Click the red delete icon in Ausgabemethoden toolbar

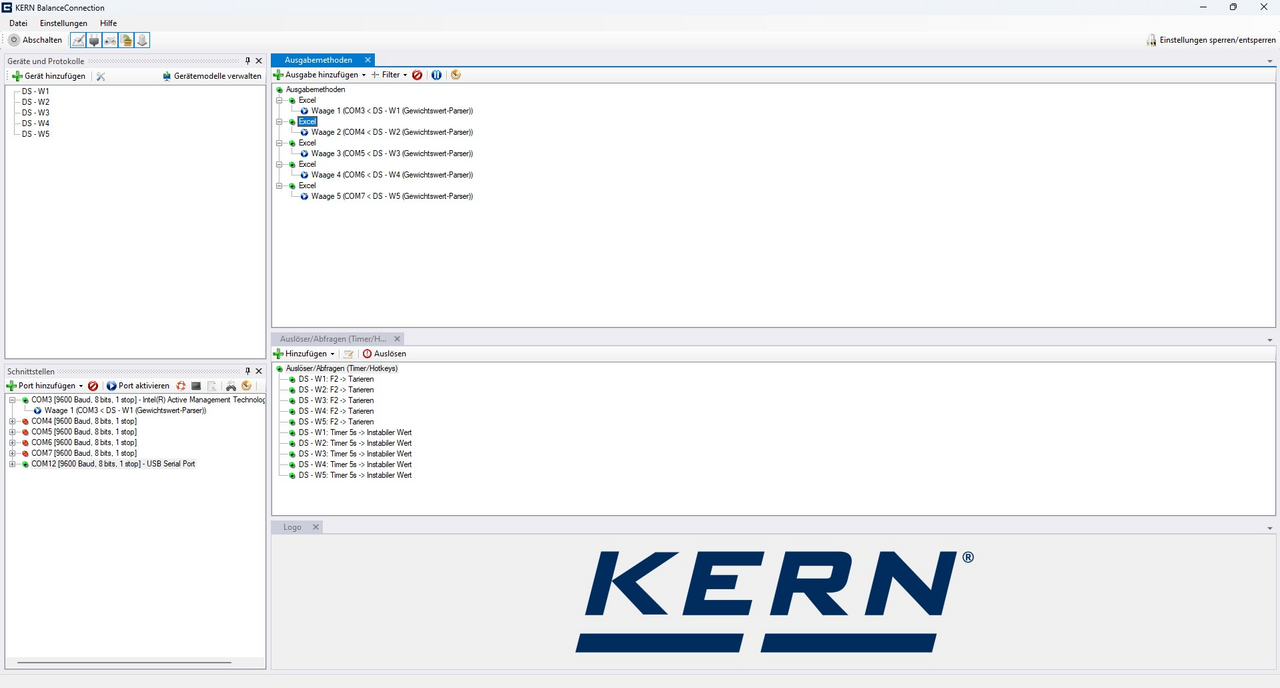417,75
